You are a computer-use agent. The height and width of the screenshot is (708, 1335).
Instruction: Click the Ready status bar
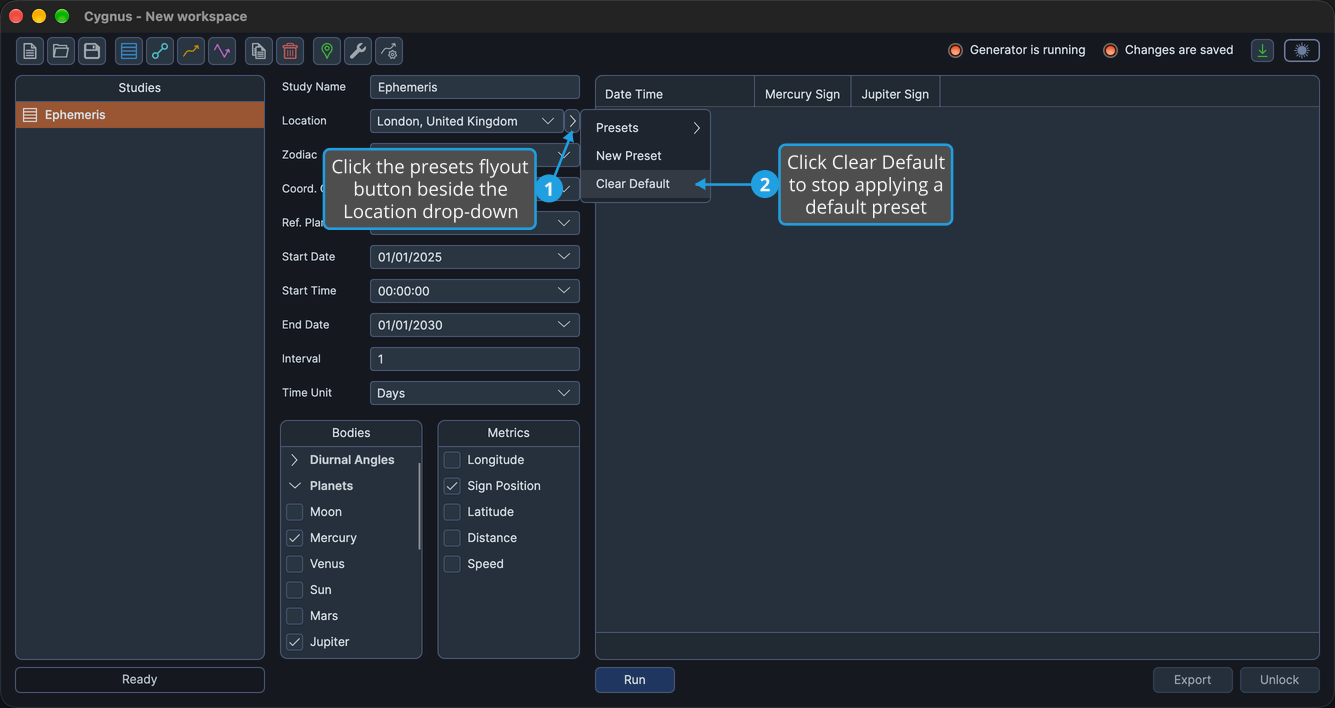(140, 680)
